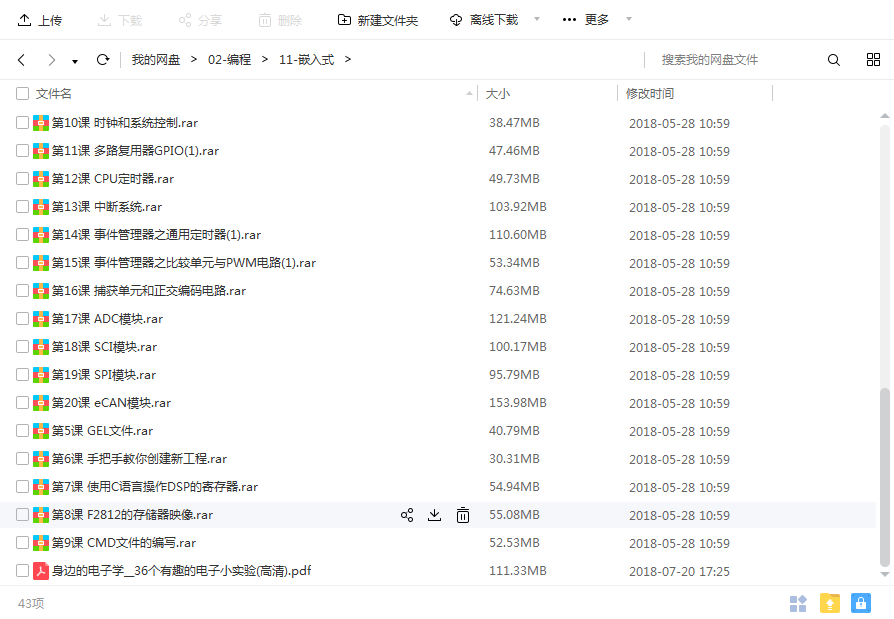The height and width of the screenshot is (619, 894).
Task: Refresh the file list
Action: [103, 59]
